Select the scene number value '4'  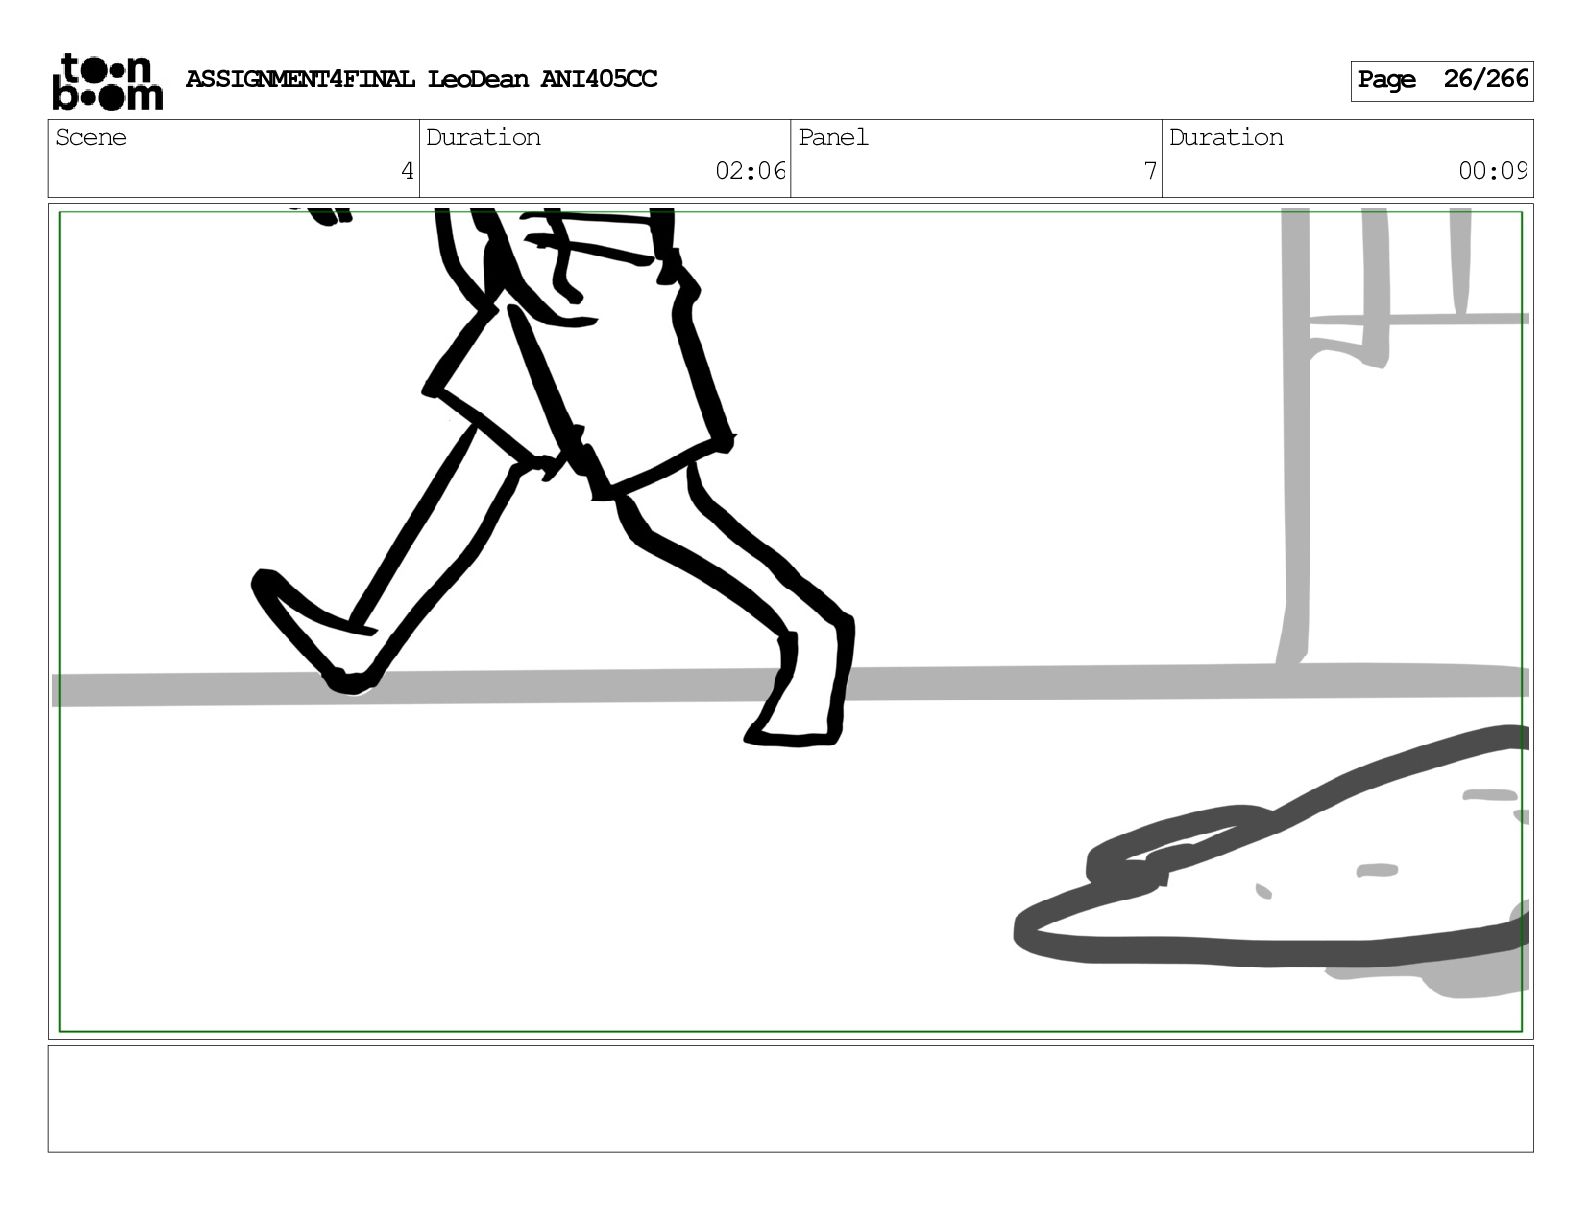tap(407, 171)
